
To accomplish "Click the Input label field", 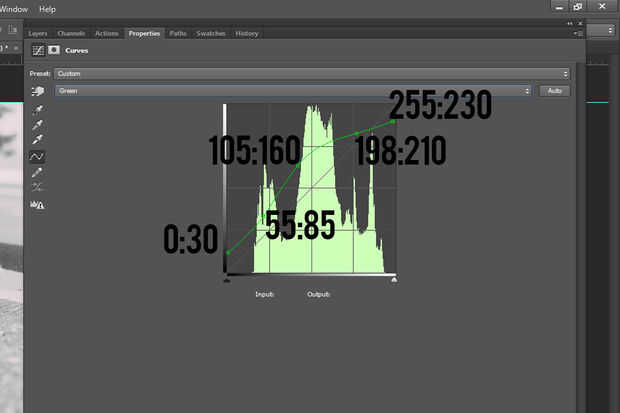I will [265, 294].
